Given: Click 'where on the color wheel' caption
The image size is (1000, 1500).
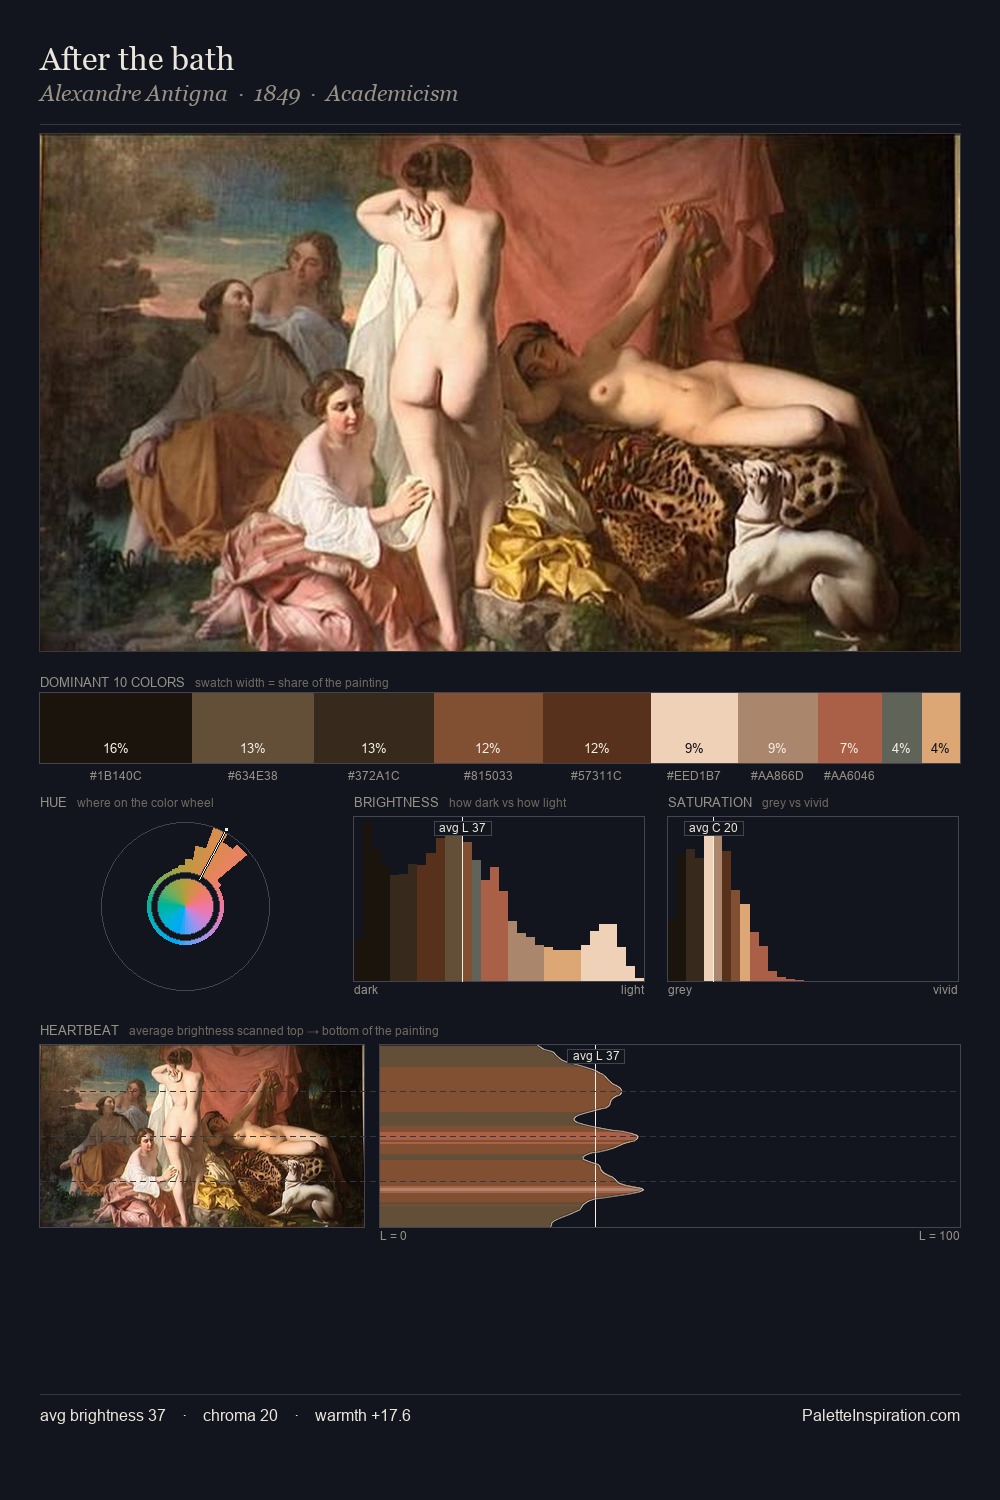Looking at the screenshot, I should (x=145, y=803).
